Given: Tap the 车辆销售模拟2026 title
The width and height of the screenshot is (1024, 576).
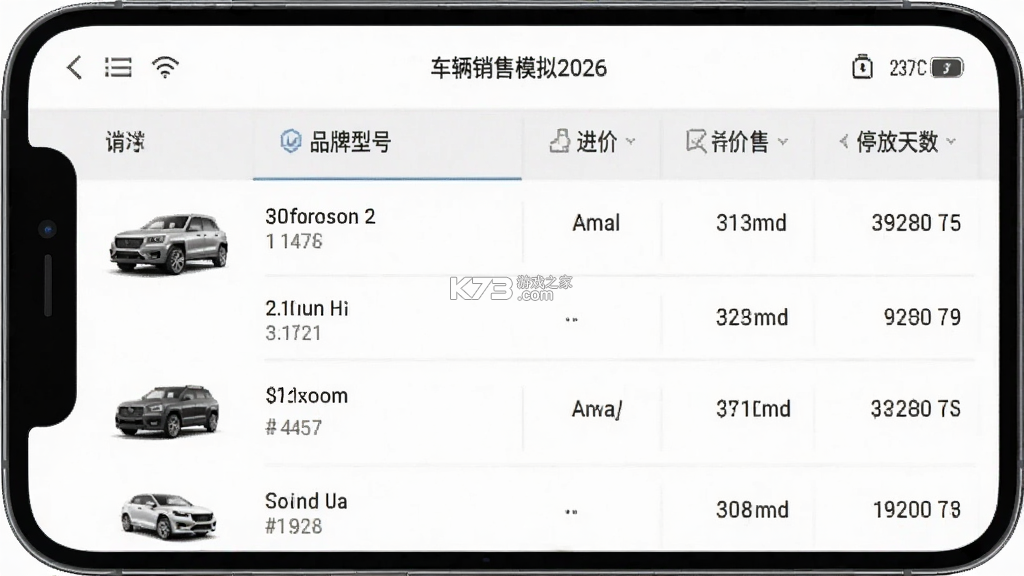Looking at the screenshot, I should tap(519, 68).
